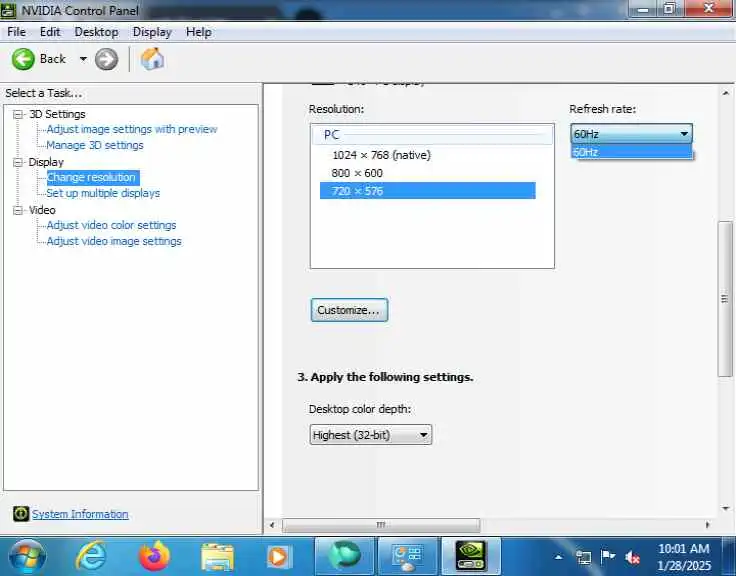Open the File menu
This screenshot has height=576, width=736.
[16, 32]
